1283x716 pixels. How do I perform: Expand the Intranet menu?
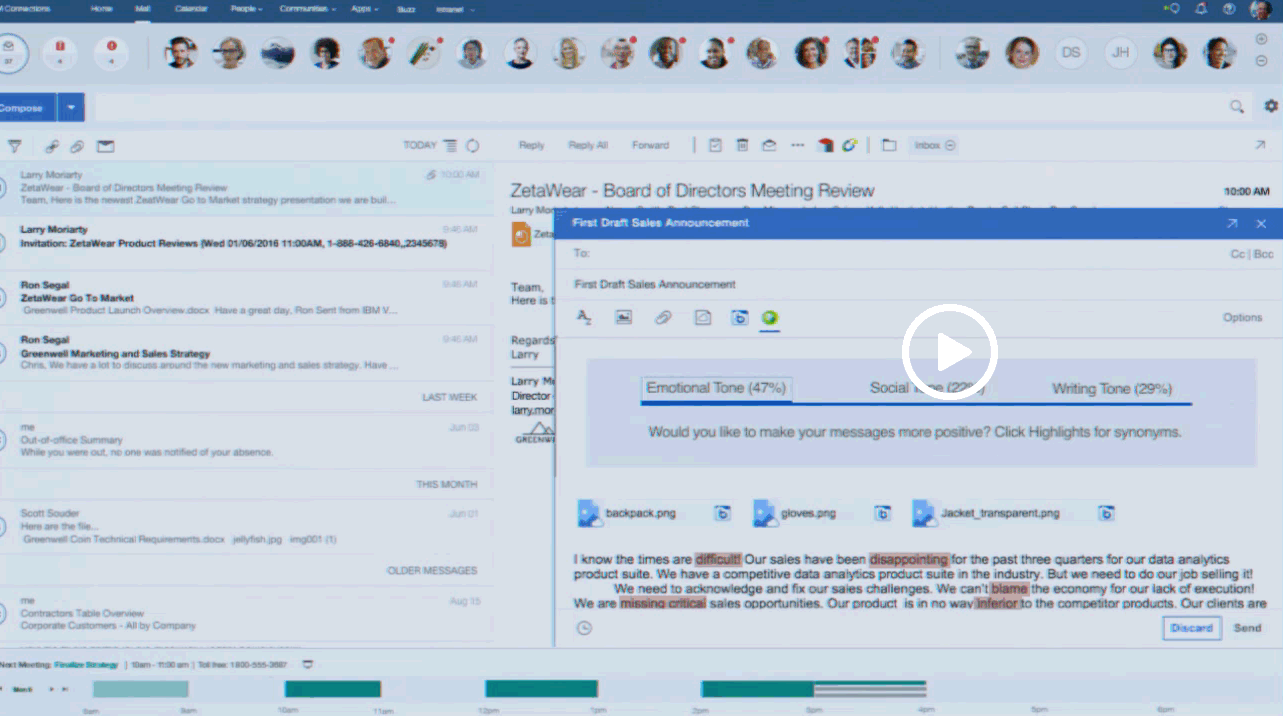(x=455, y=9)
